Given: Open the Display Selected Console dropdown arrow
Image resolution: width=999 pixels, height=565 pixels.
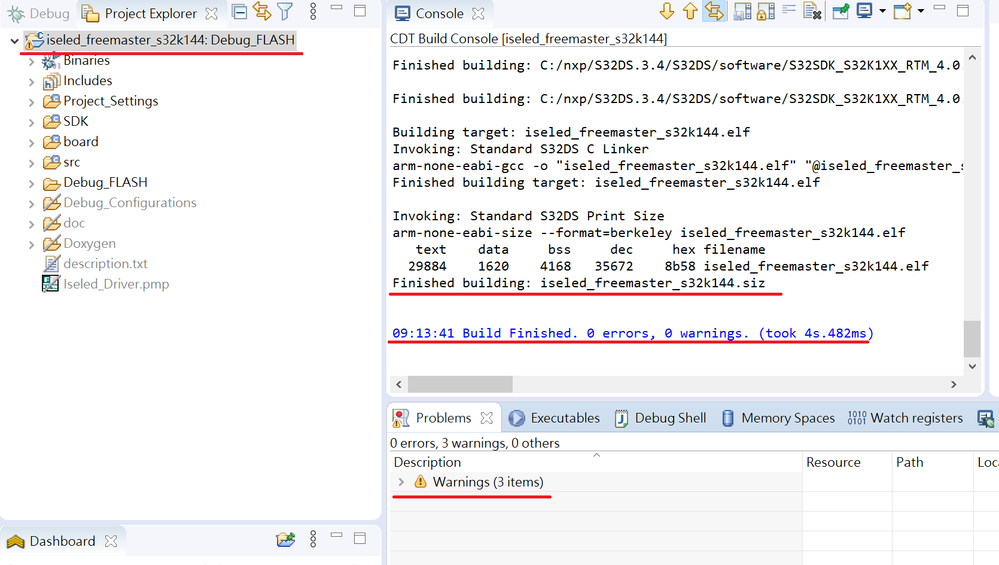Looking at the screenshot, I should (883, 11).
